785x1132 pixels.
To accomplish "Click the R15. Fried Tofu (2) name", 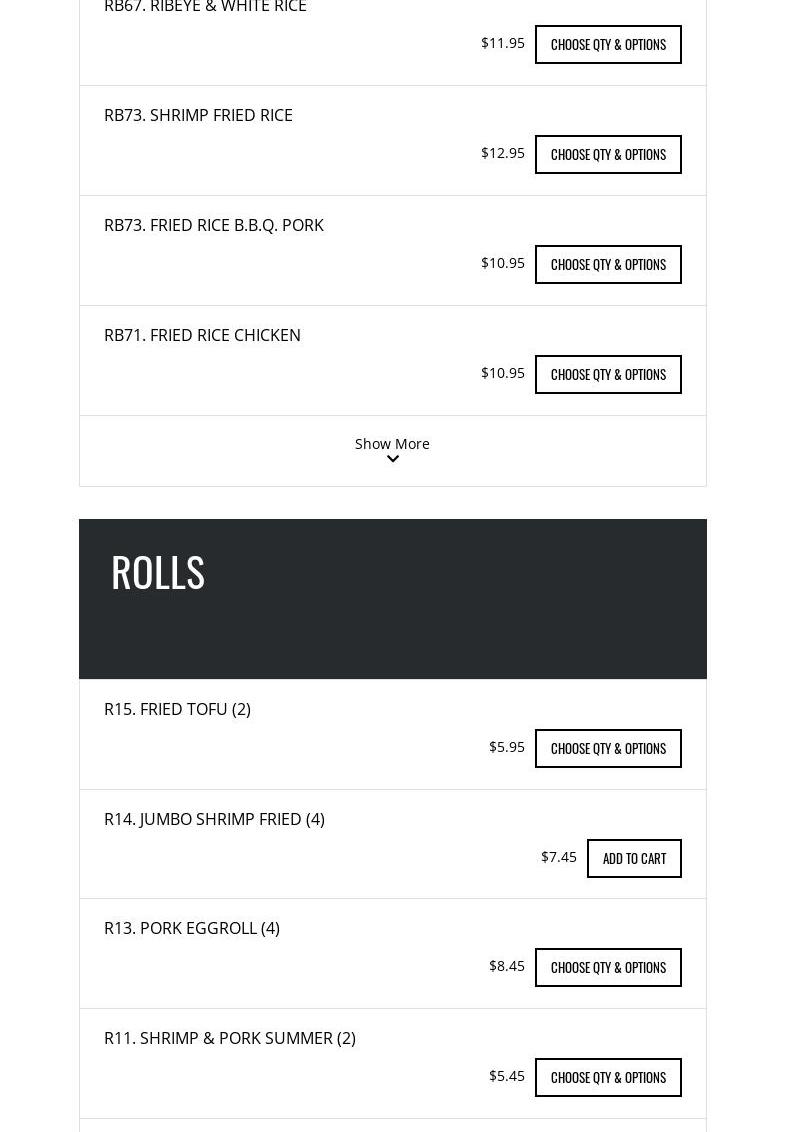I will (x=177, y=709).
